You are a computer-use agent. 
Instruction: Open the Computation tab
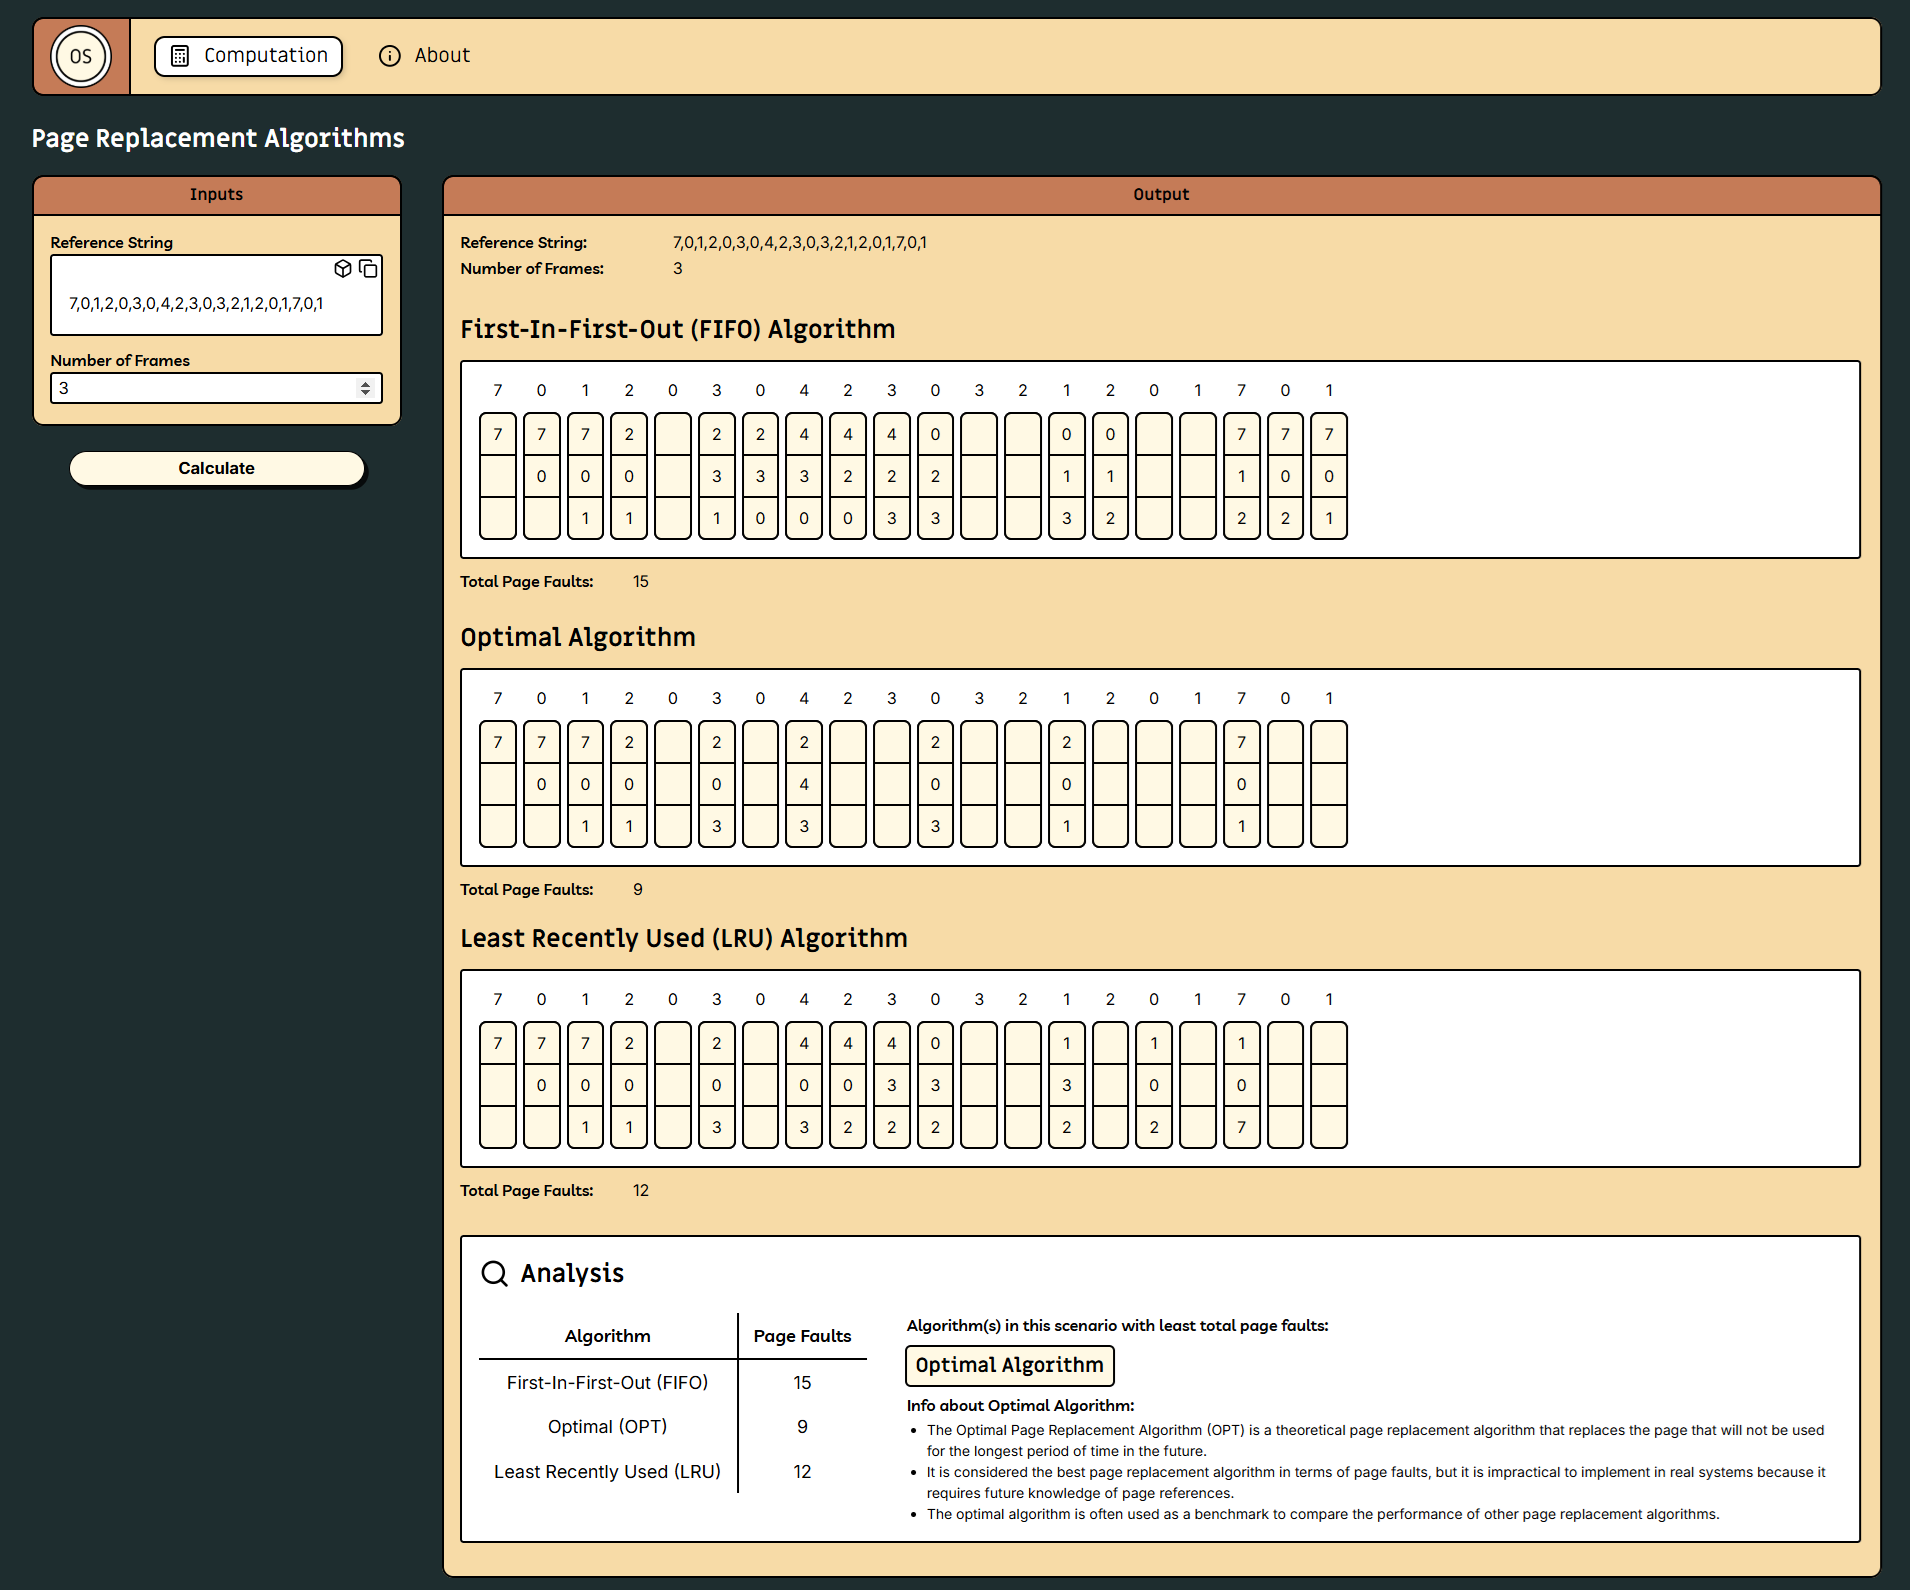click(x=248, y=56)
